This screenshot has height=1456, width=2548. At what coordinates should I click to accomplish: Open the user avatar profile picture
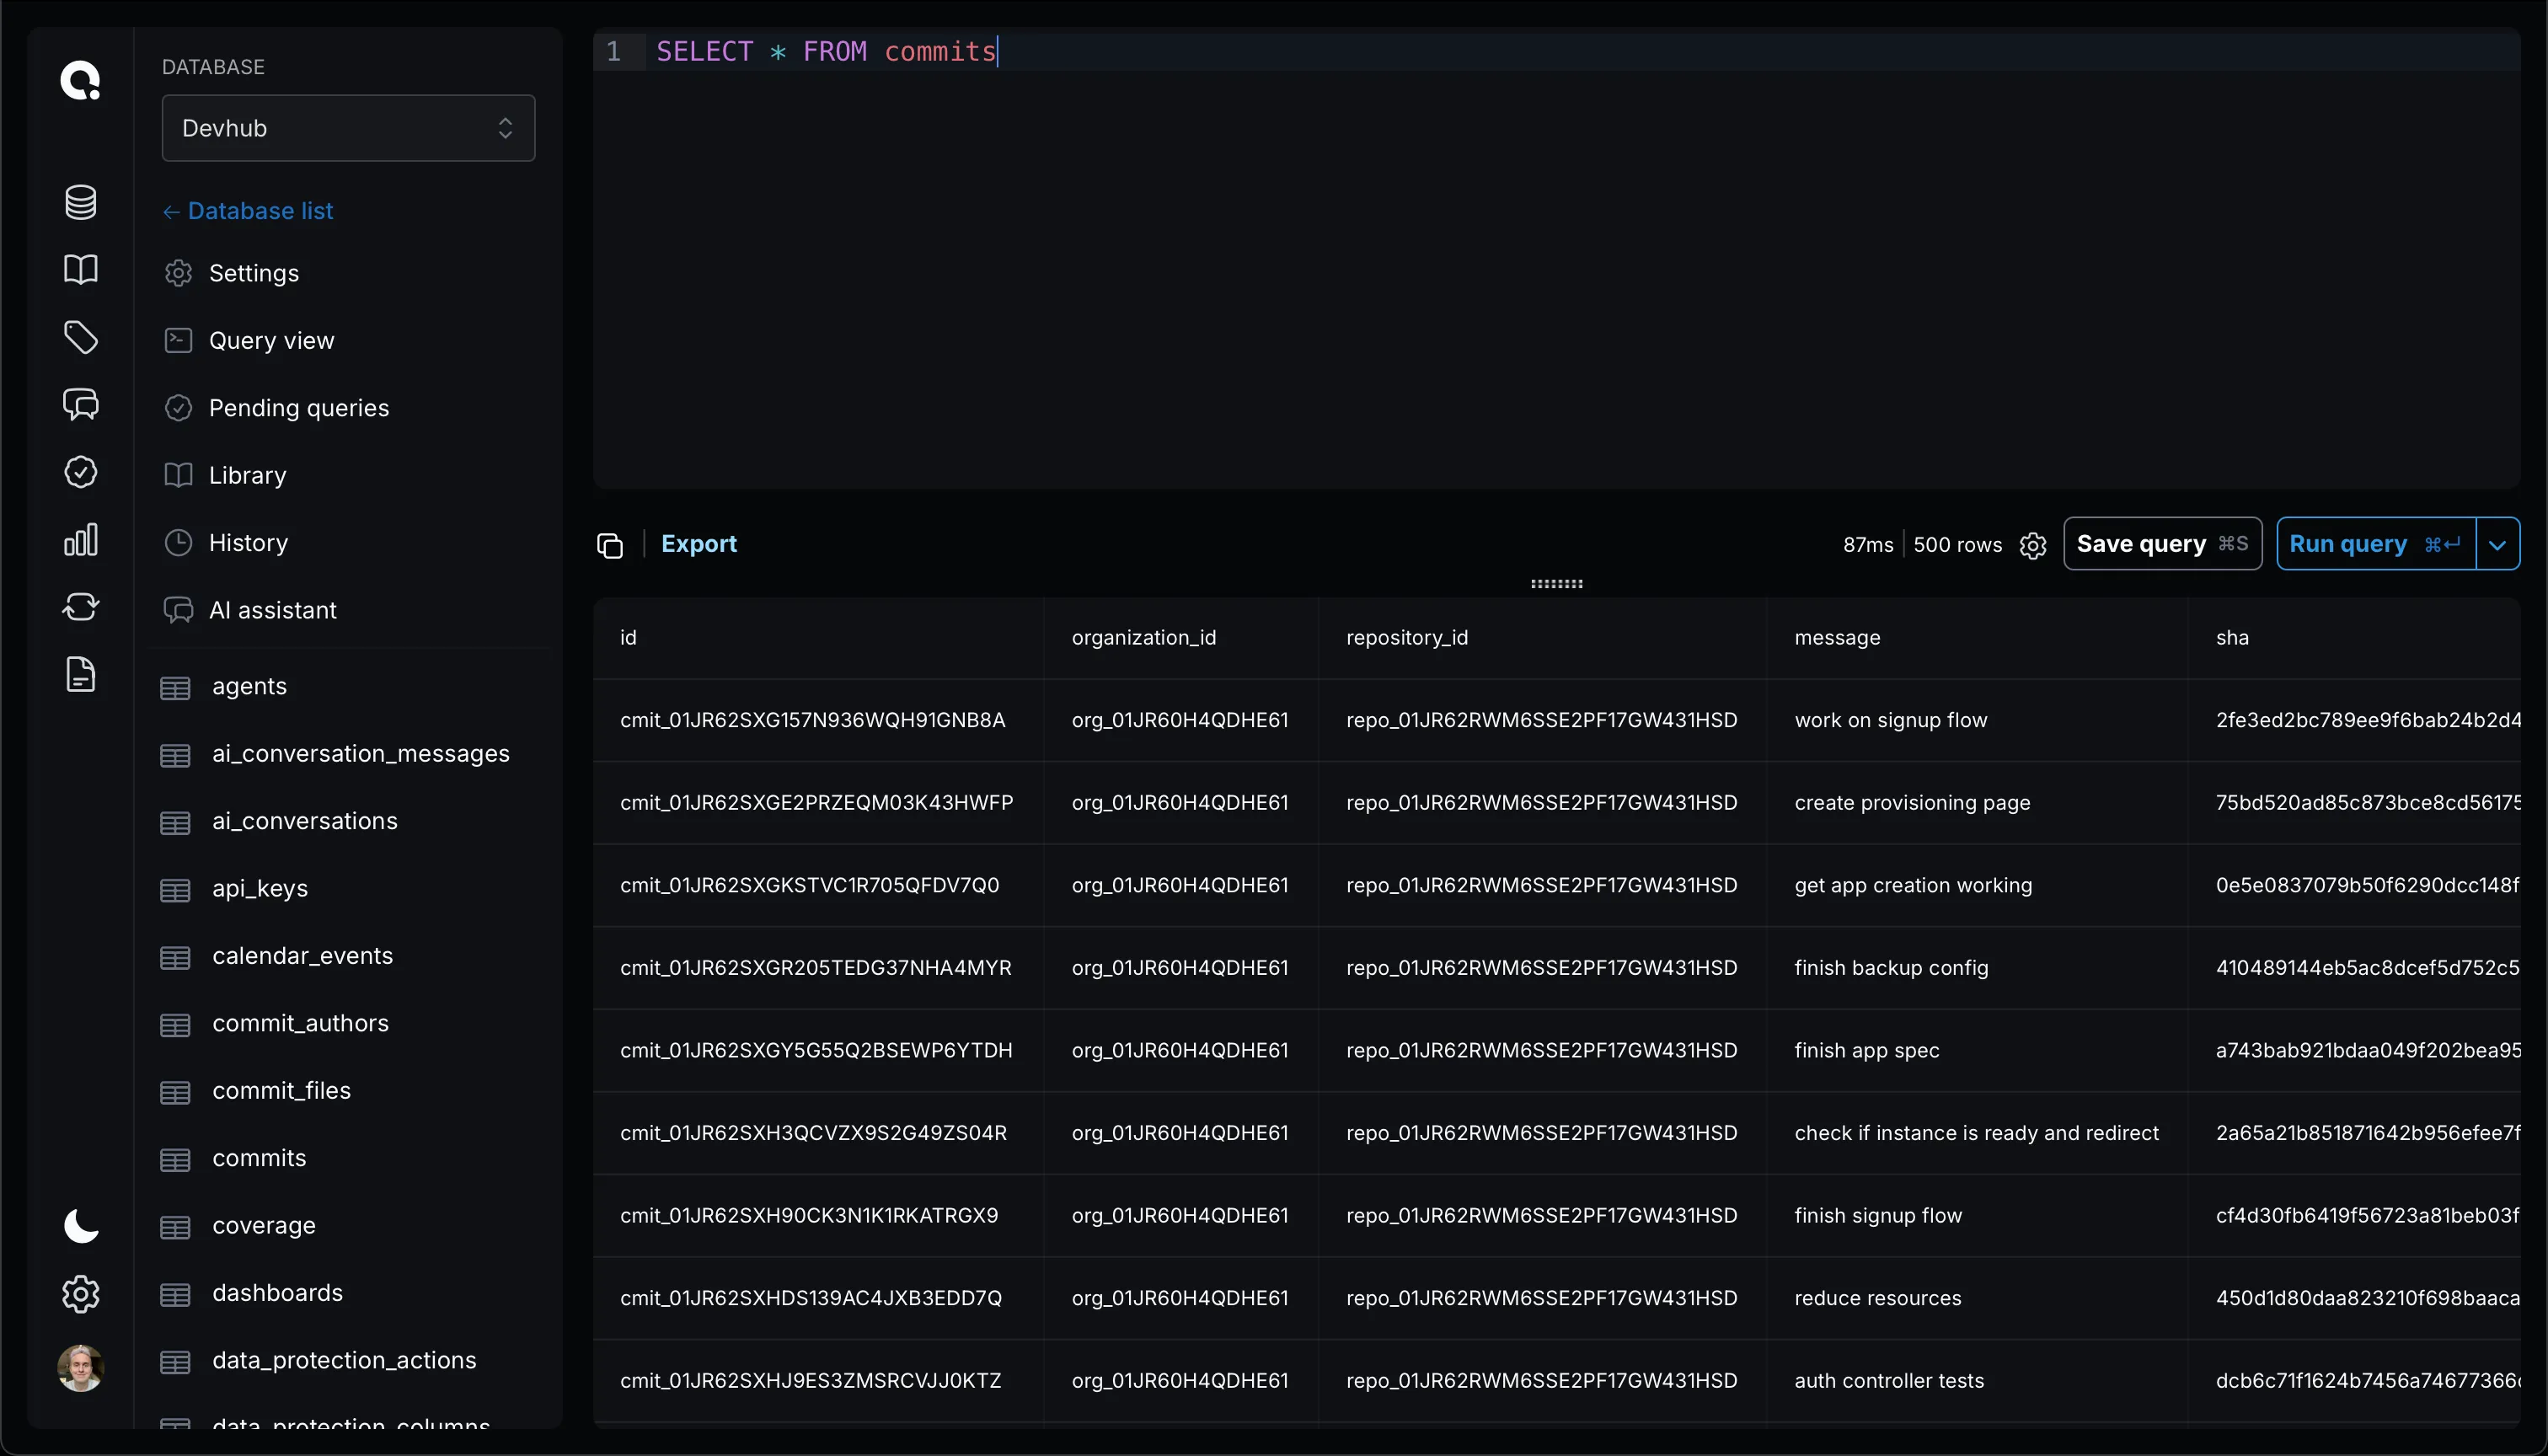pos(81,1367)
